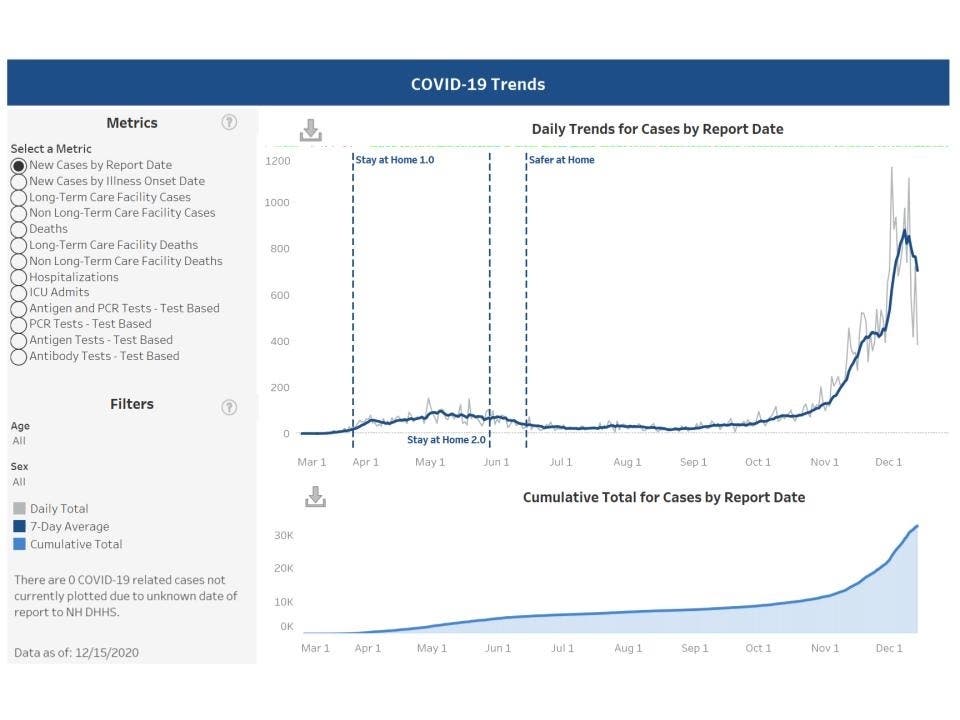Select the ICU Admits metric
Image resolution: width=960 pixels, height=720 pixels.
click(x=17, y=292)
